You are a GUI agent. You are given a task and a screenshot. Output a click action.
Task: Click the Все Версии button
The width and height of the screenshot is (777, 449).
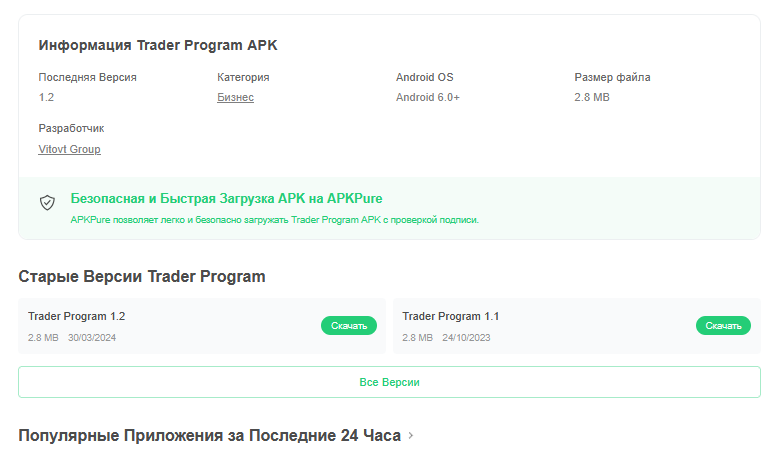[x=389, y=382]
